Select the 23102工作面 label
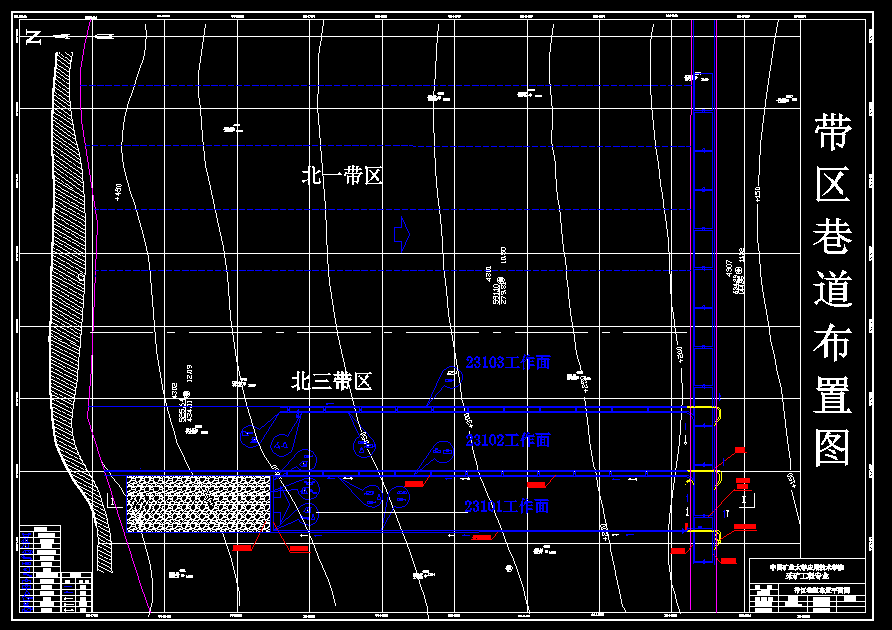This screenshot has width=892, height=630. coord(508,440)
